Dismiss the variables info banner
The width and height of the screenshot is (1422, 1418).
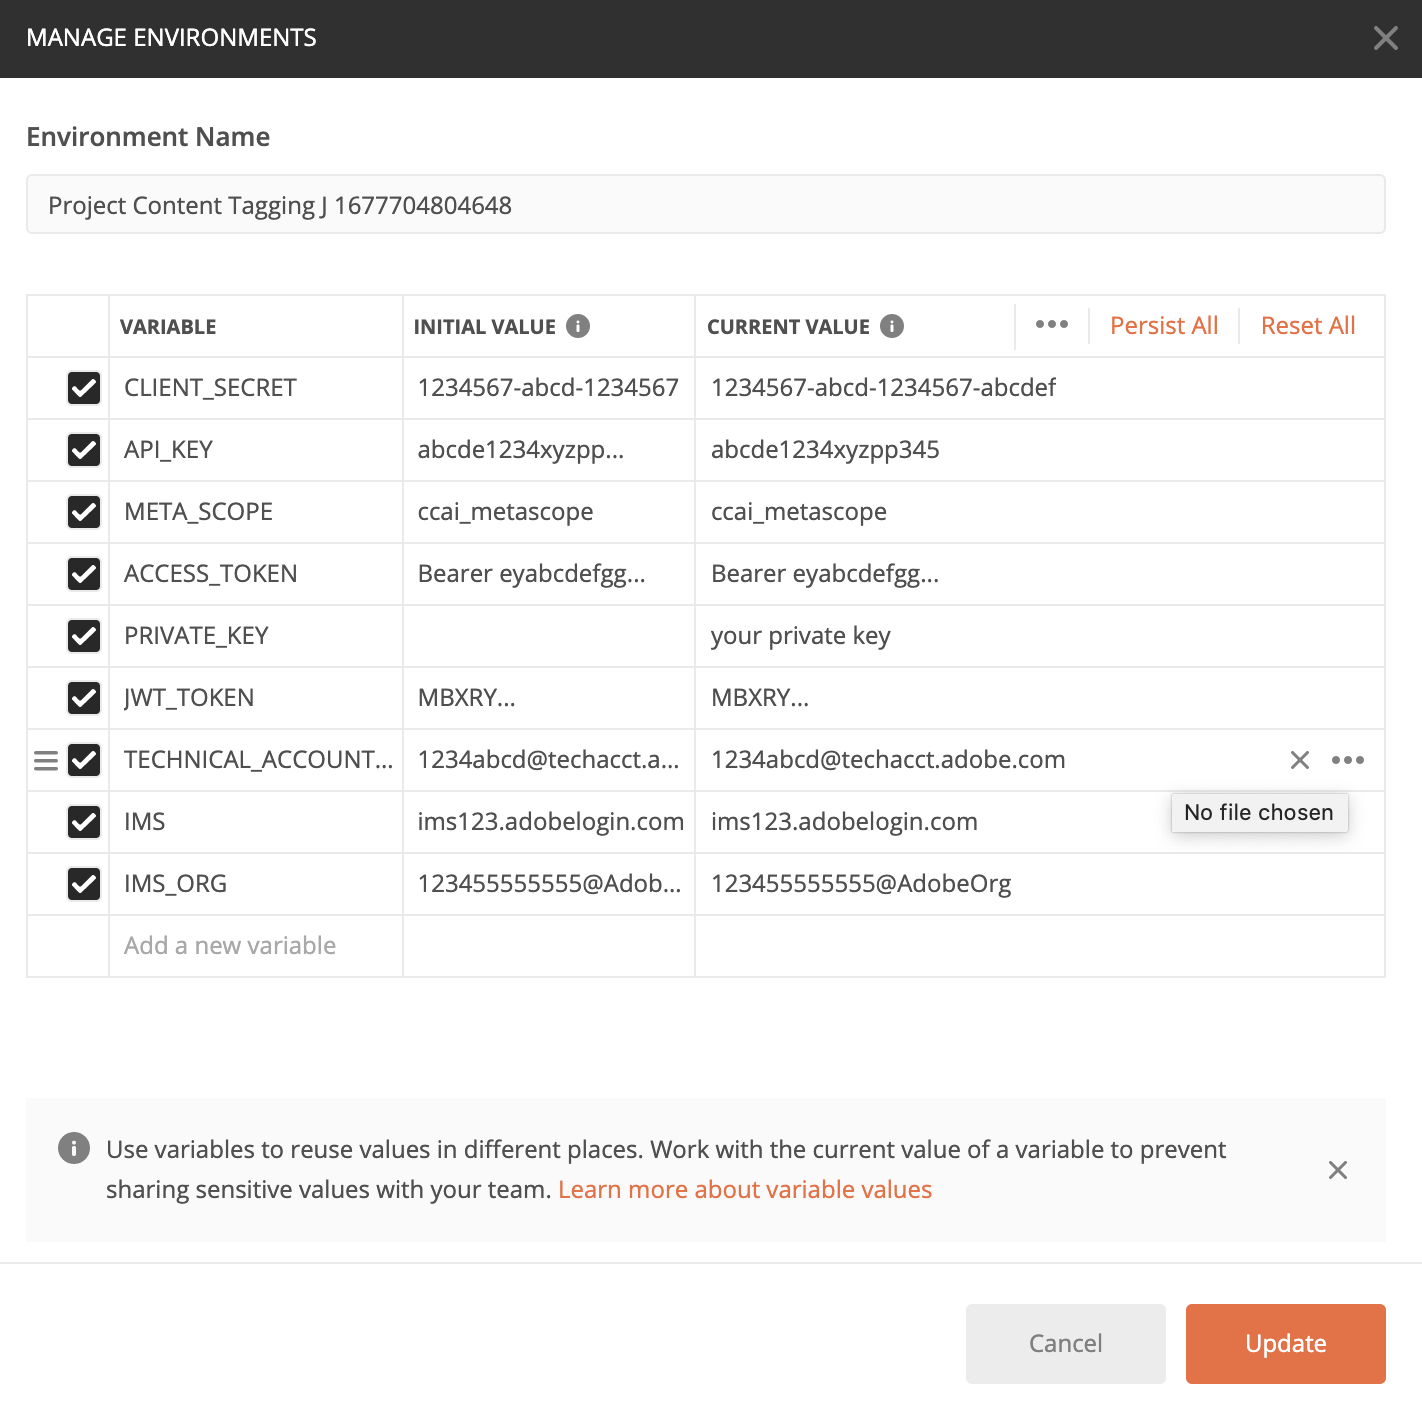pos(1337,1170)
